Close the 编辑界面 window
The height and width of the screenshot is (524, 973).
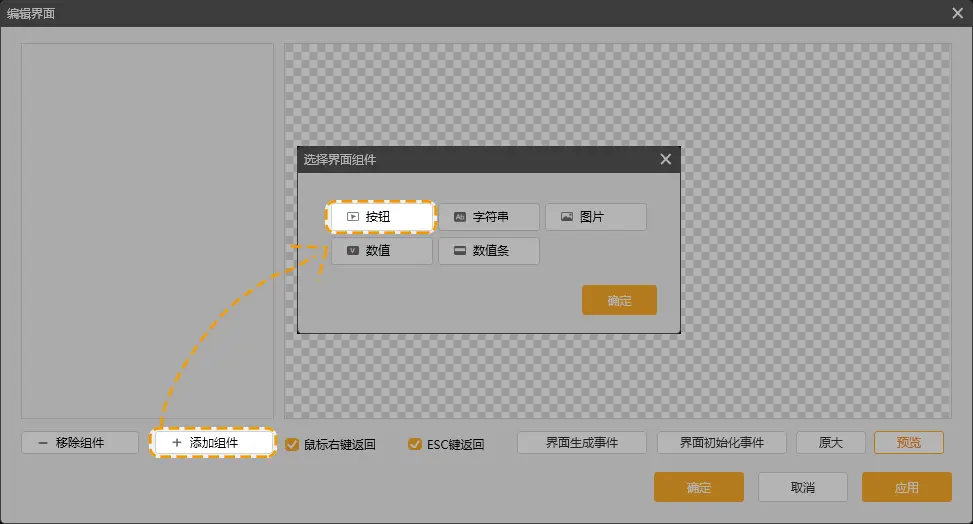957,13
